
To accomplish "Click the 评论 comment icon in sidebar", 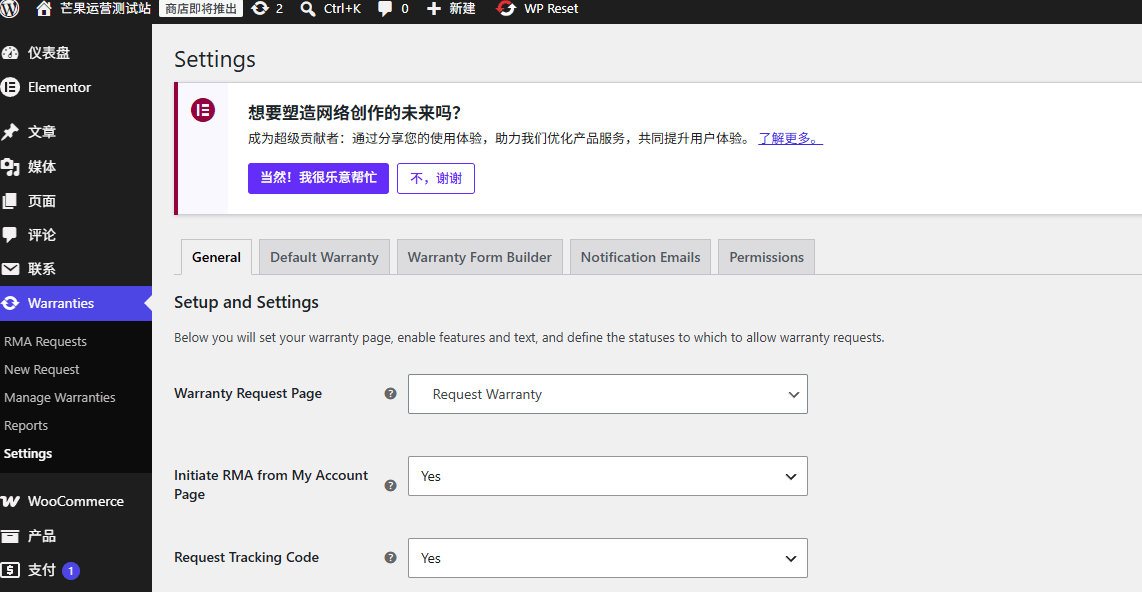I will (10, 234).
